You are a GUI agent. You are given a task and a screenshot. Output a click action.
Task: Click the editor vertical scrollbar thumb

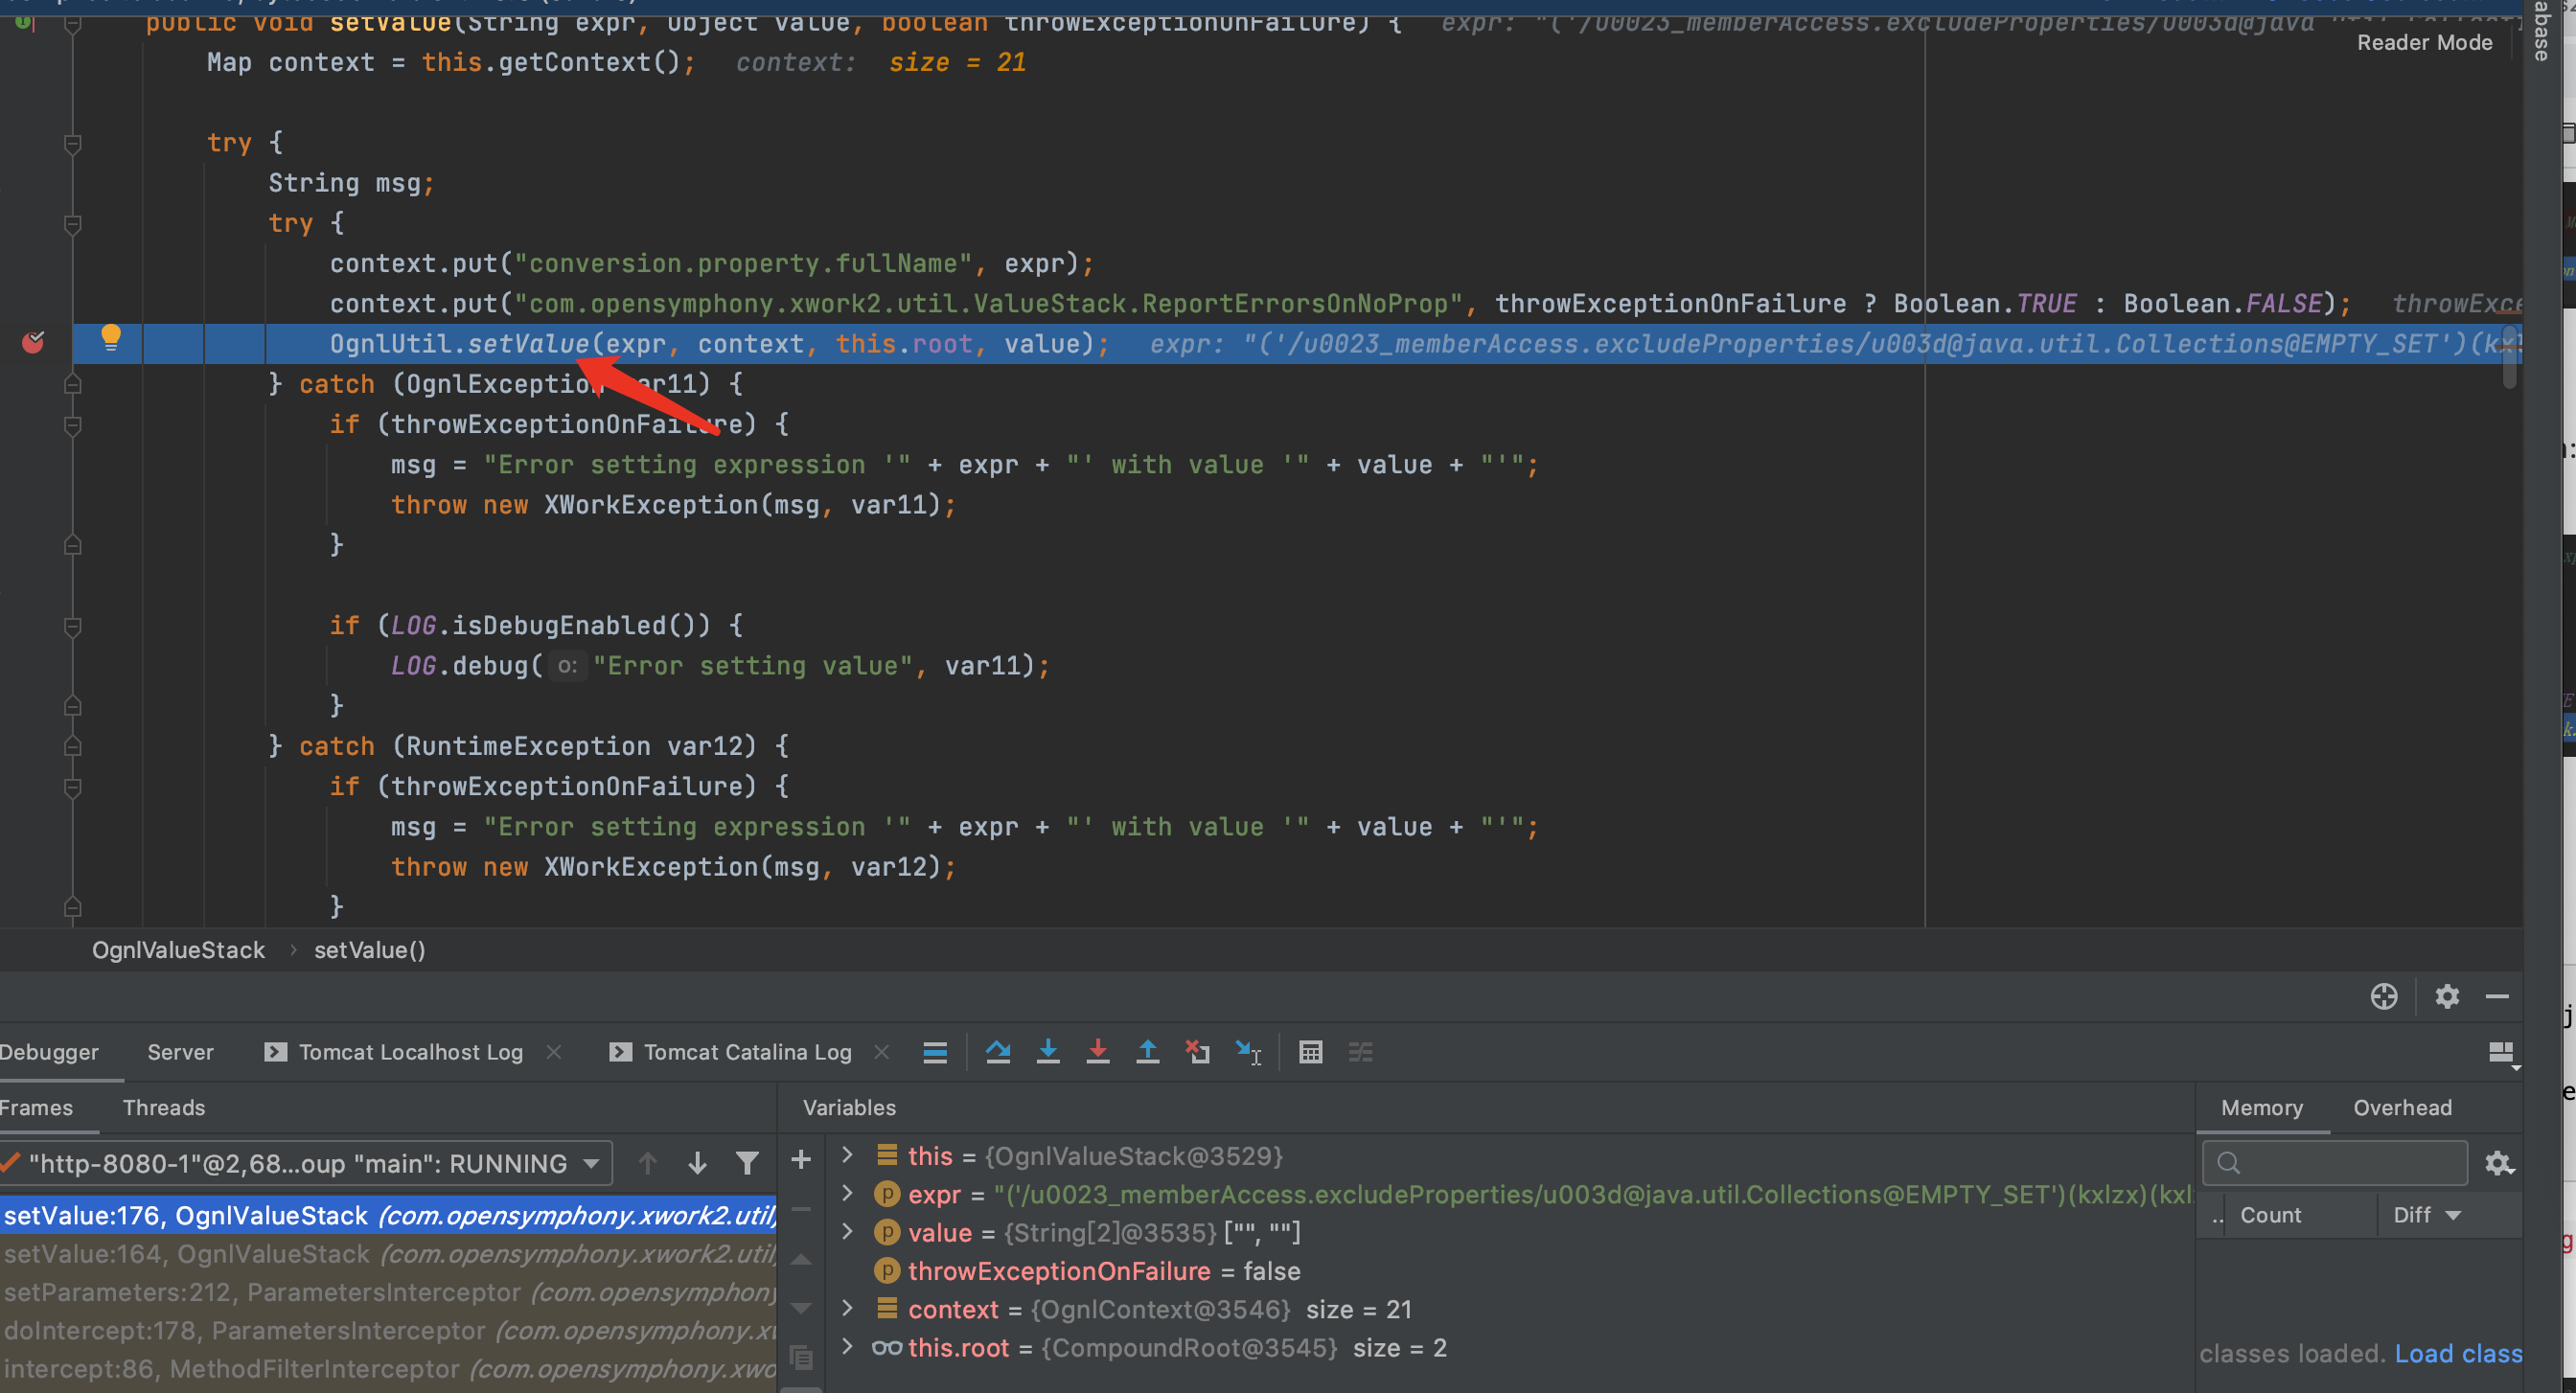point(2509,357)
